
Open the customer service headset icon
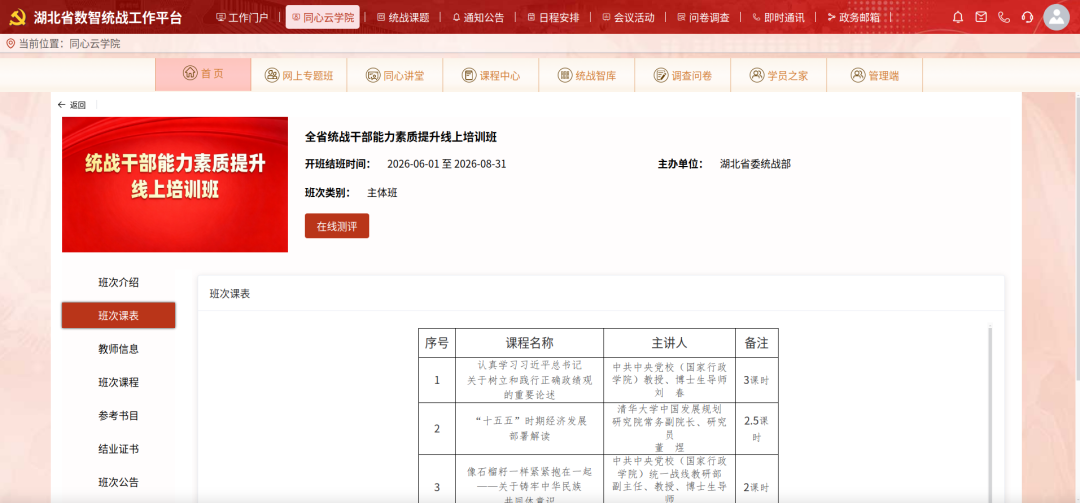point(1028,17)
